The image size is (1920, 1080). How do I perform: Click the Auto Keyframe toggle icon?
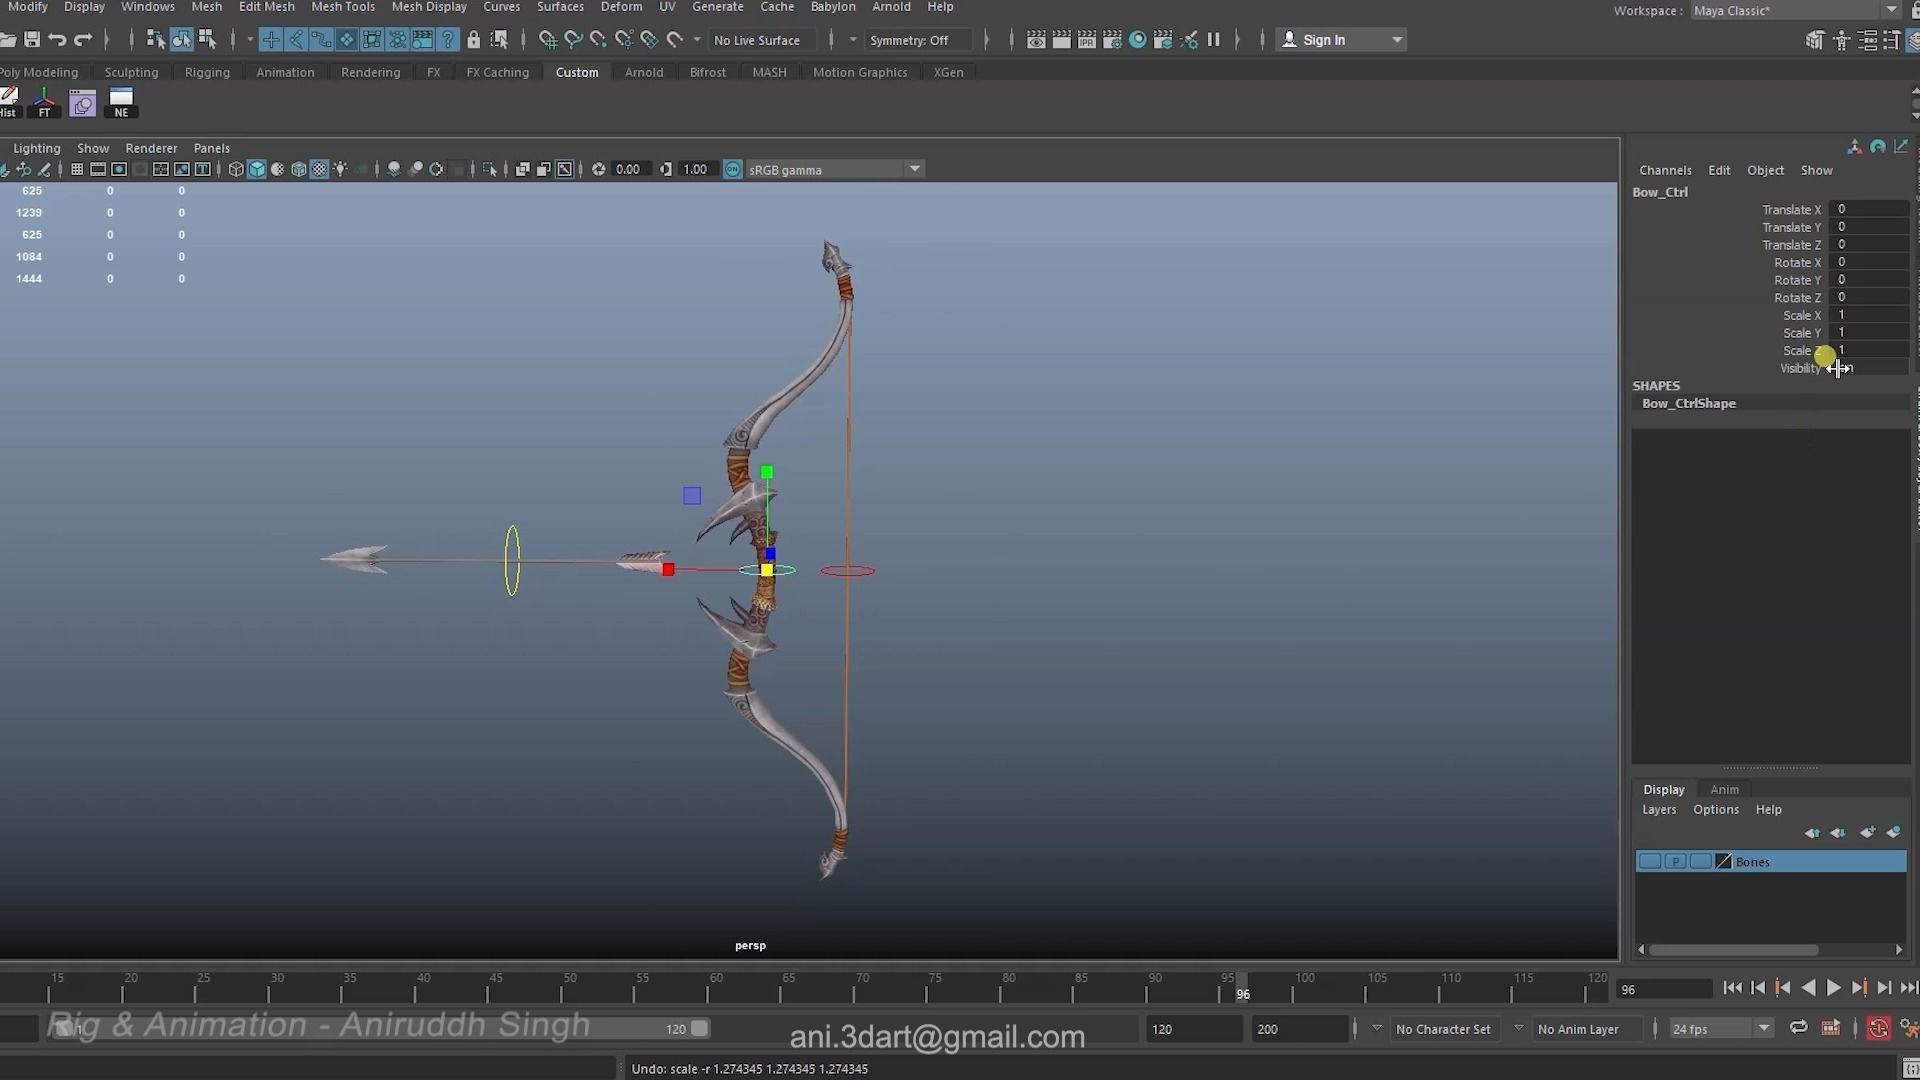click(x=1879, y=1028)
